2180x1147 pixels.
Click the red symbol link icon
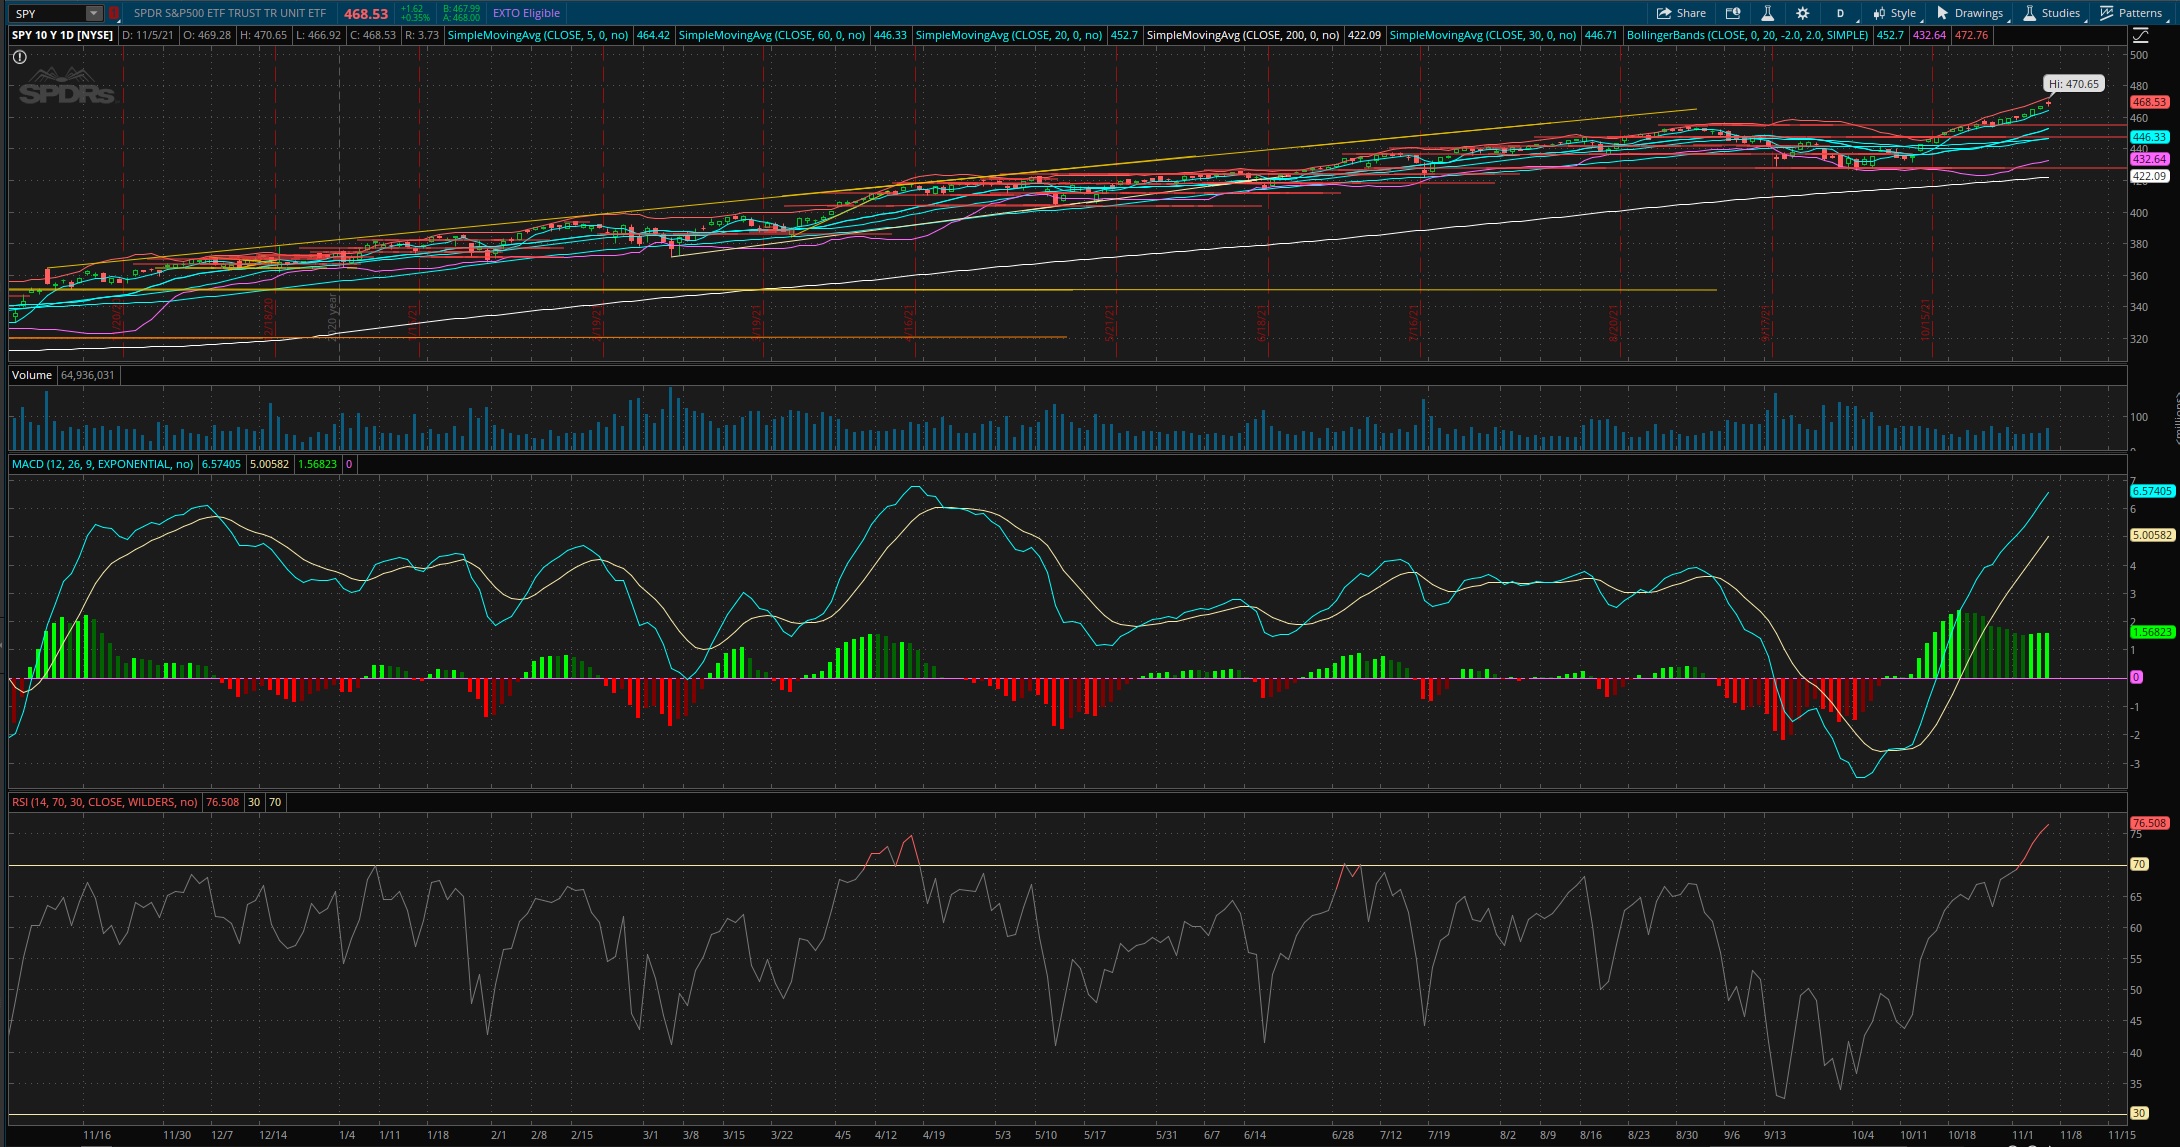click(x=113, y=13)
